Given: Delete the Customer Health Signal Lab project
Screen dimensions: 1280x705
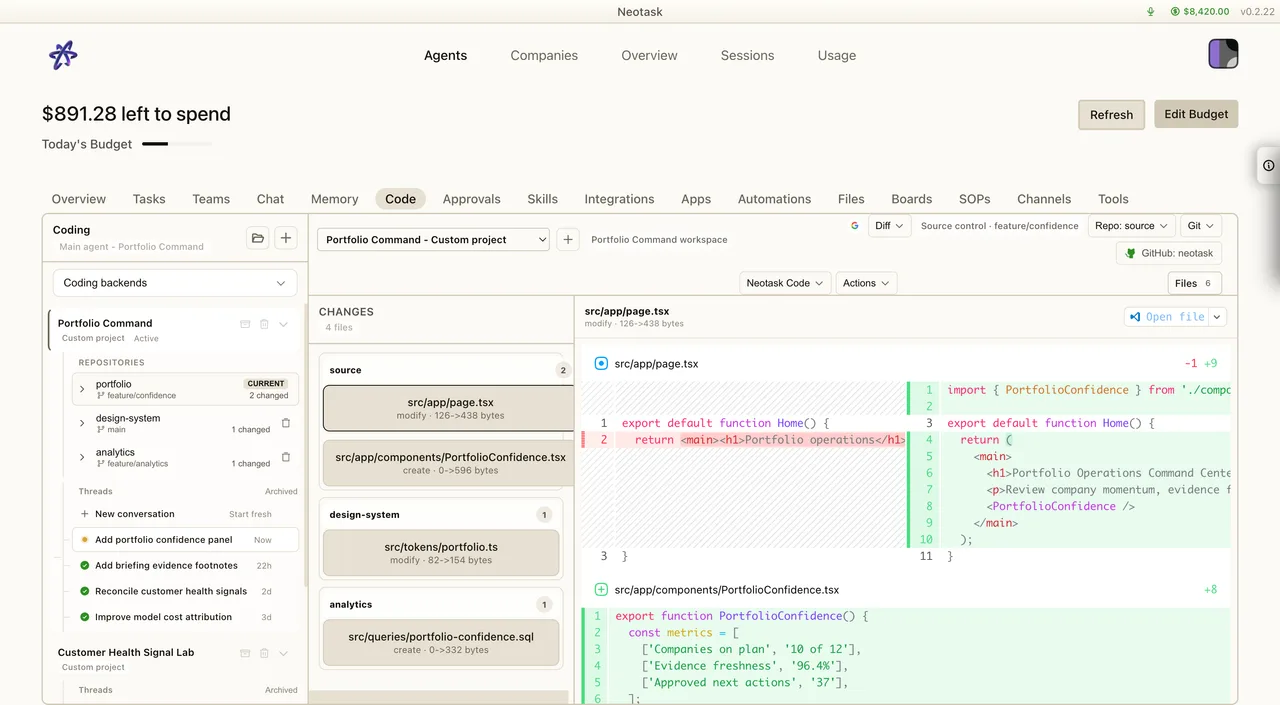Looking at the screenshot, I should point(264,653).
